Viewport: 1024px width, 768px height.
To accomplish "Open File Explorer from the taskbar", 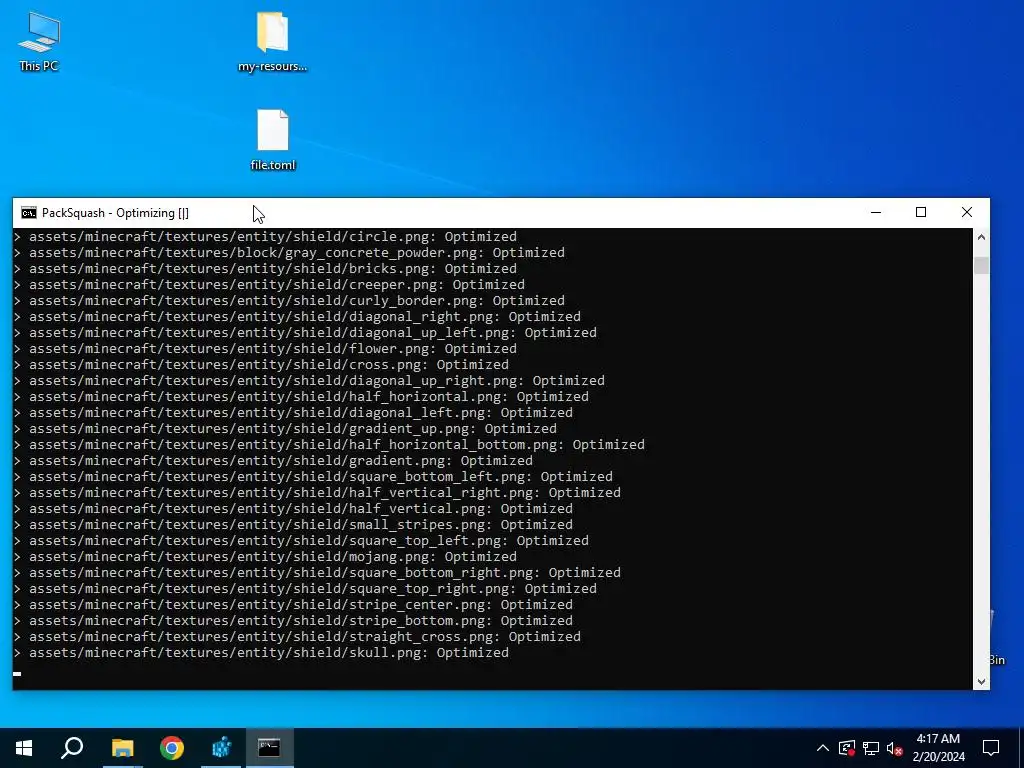I will click(x=122, y=748).
